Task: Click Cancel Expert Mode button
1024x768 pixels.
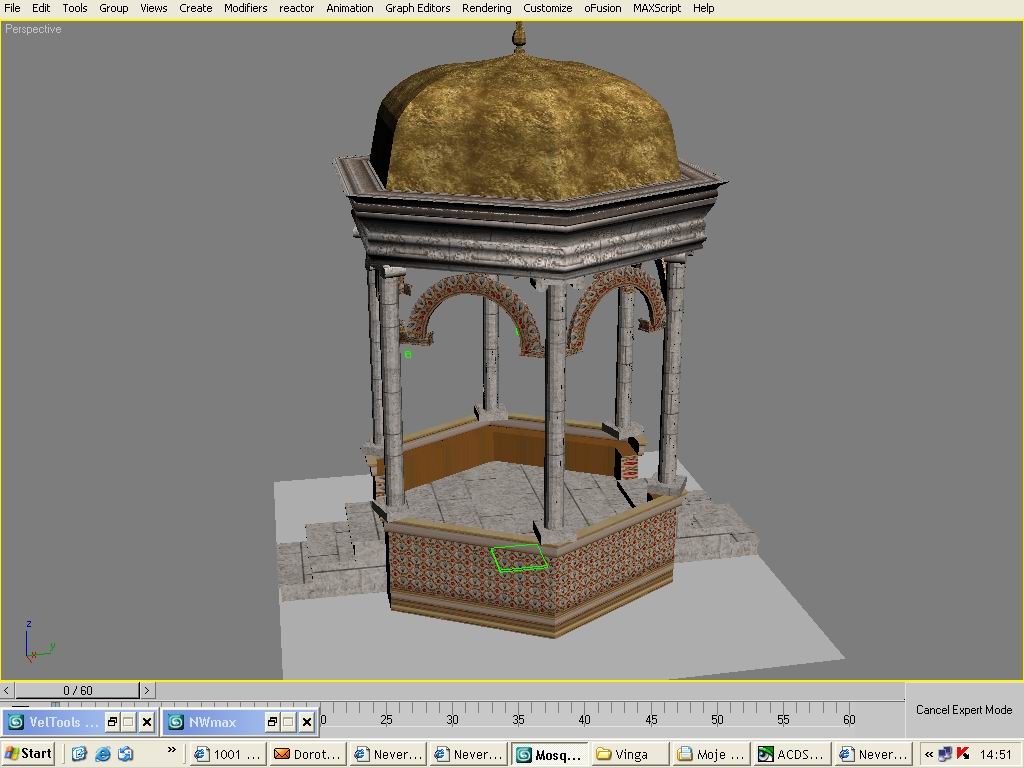Action: (x=963, y=710)
